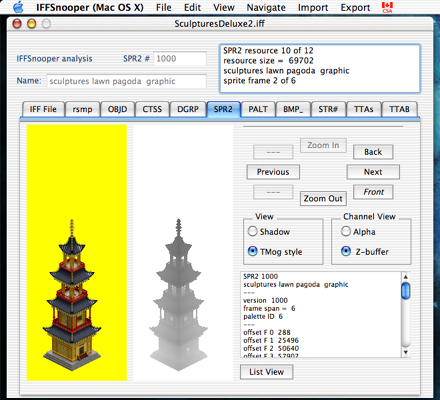Viewport: 440px width, 400px height.
Task: Click the 'resource size = 69702' text
Action: tap(268, 61)
